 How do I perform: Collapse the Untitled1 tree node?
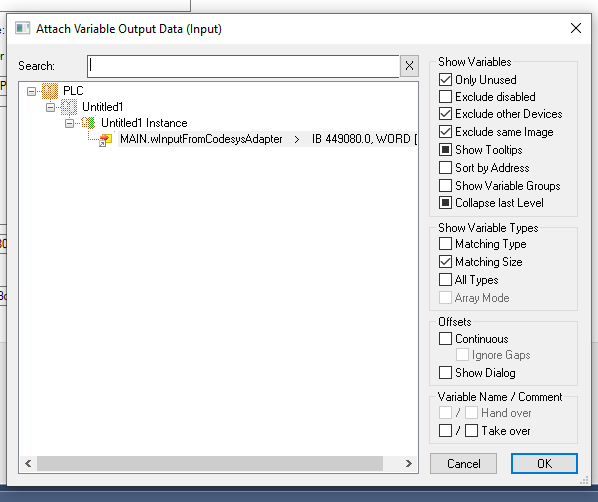[50, 107]
